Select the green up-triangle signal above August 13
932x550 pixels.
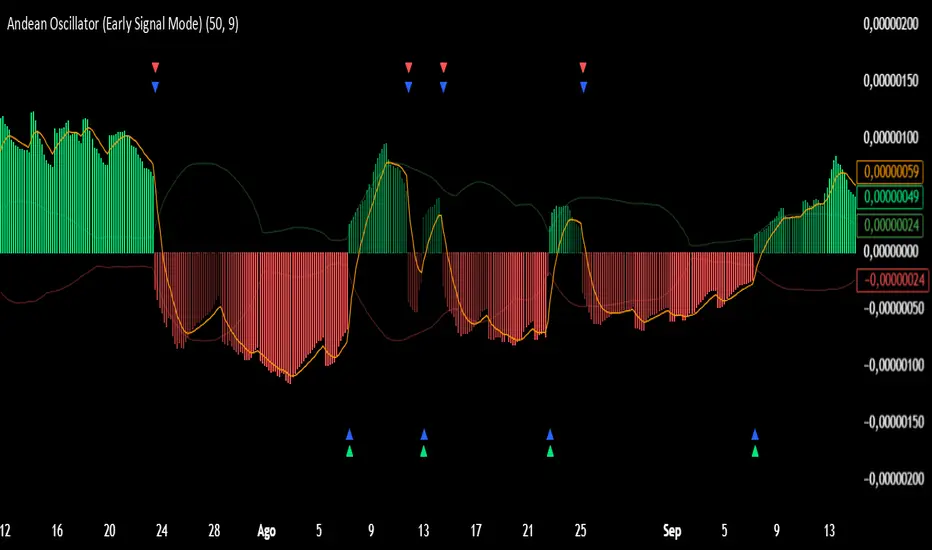pyautogui.click(x=424, y=451)
